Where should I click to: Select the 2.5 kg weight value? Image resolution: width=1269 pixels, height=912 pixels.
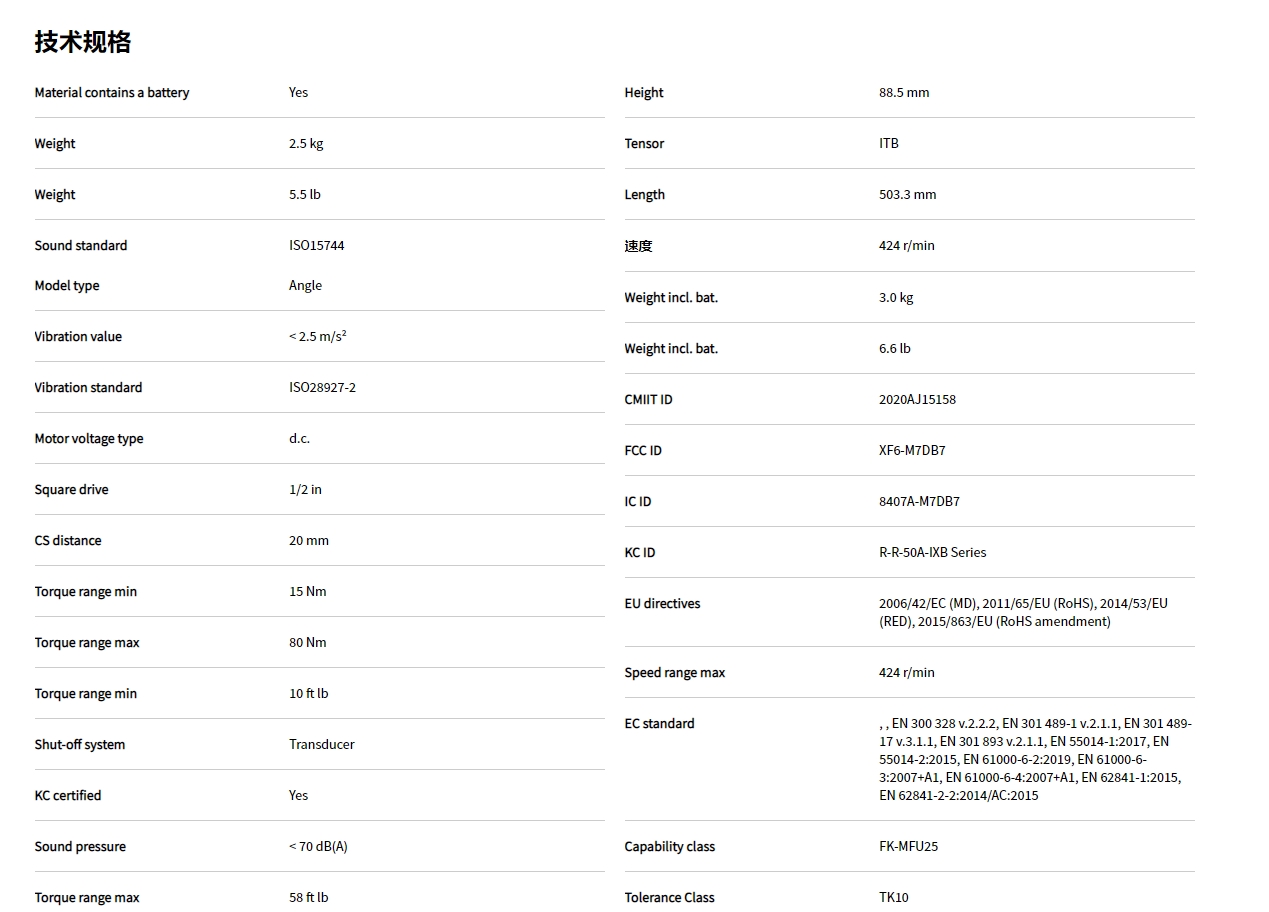coord(306,144)
